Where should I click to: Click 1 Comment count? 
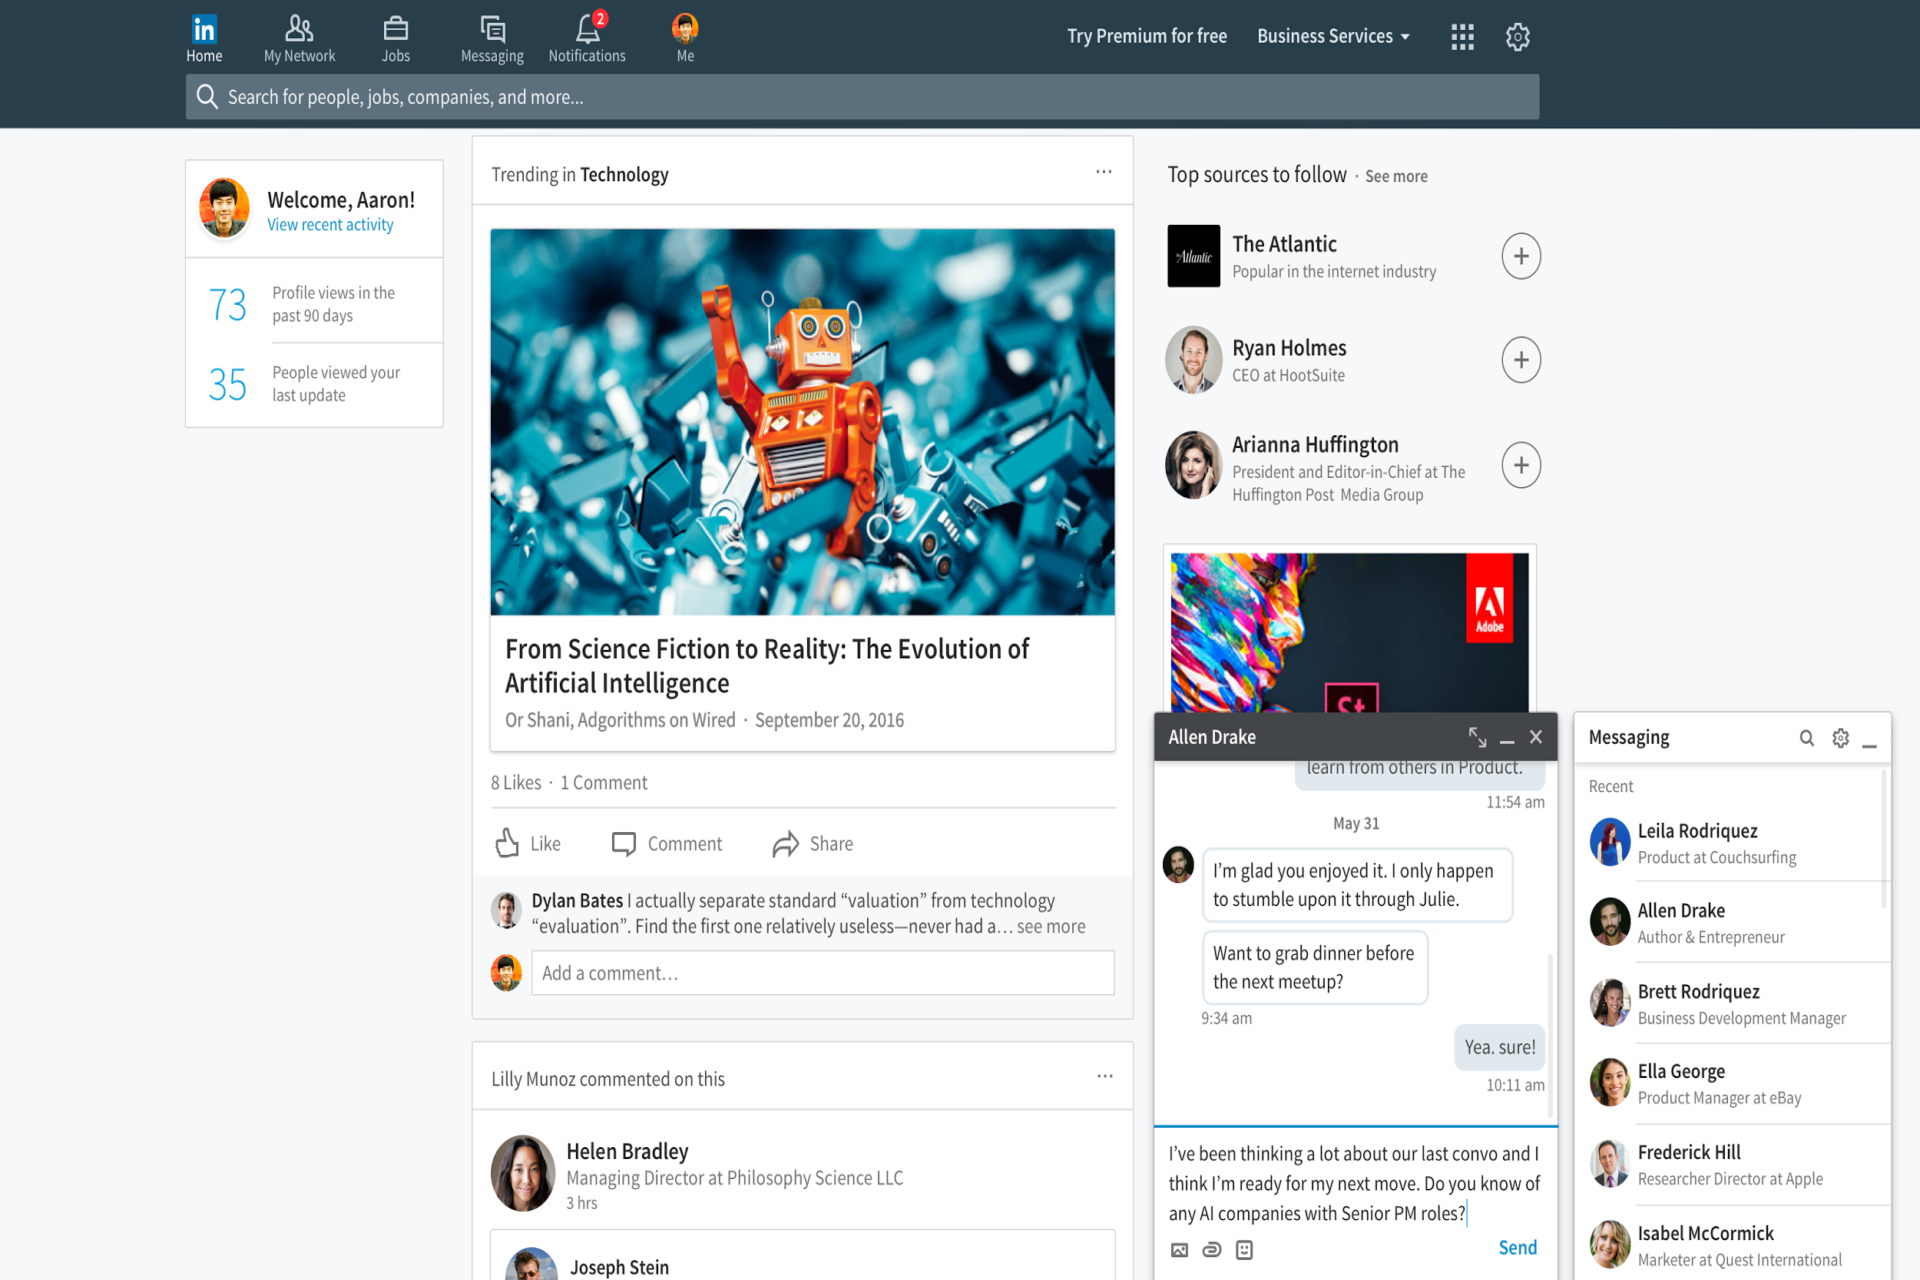[x=604, y=783]
